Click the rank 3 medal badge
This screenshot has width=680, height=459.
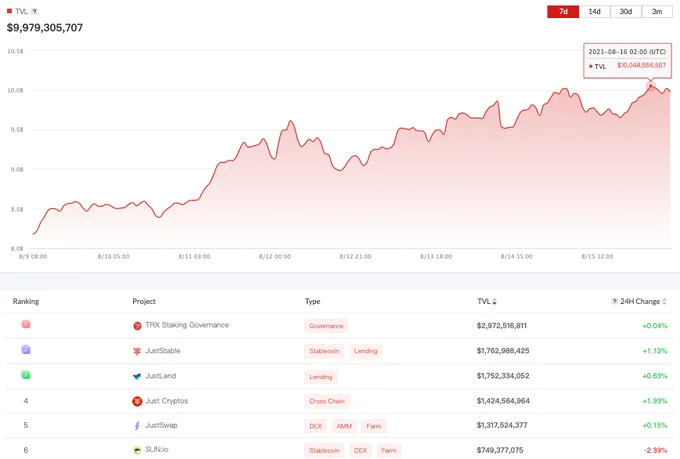[26, 374]
